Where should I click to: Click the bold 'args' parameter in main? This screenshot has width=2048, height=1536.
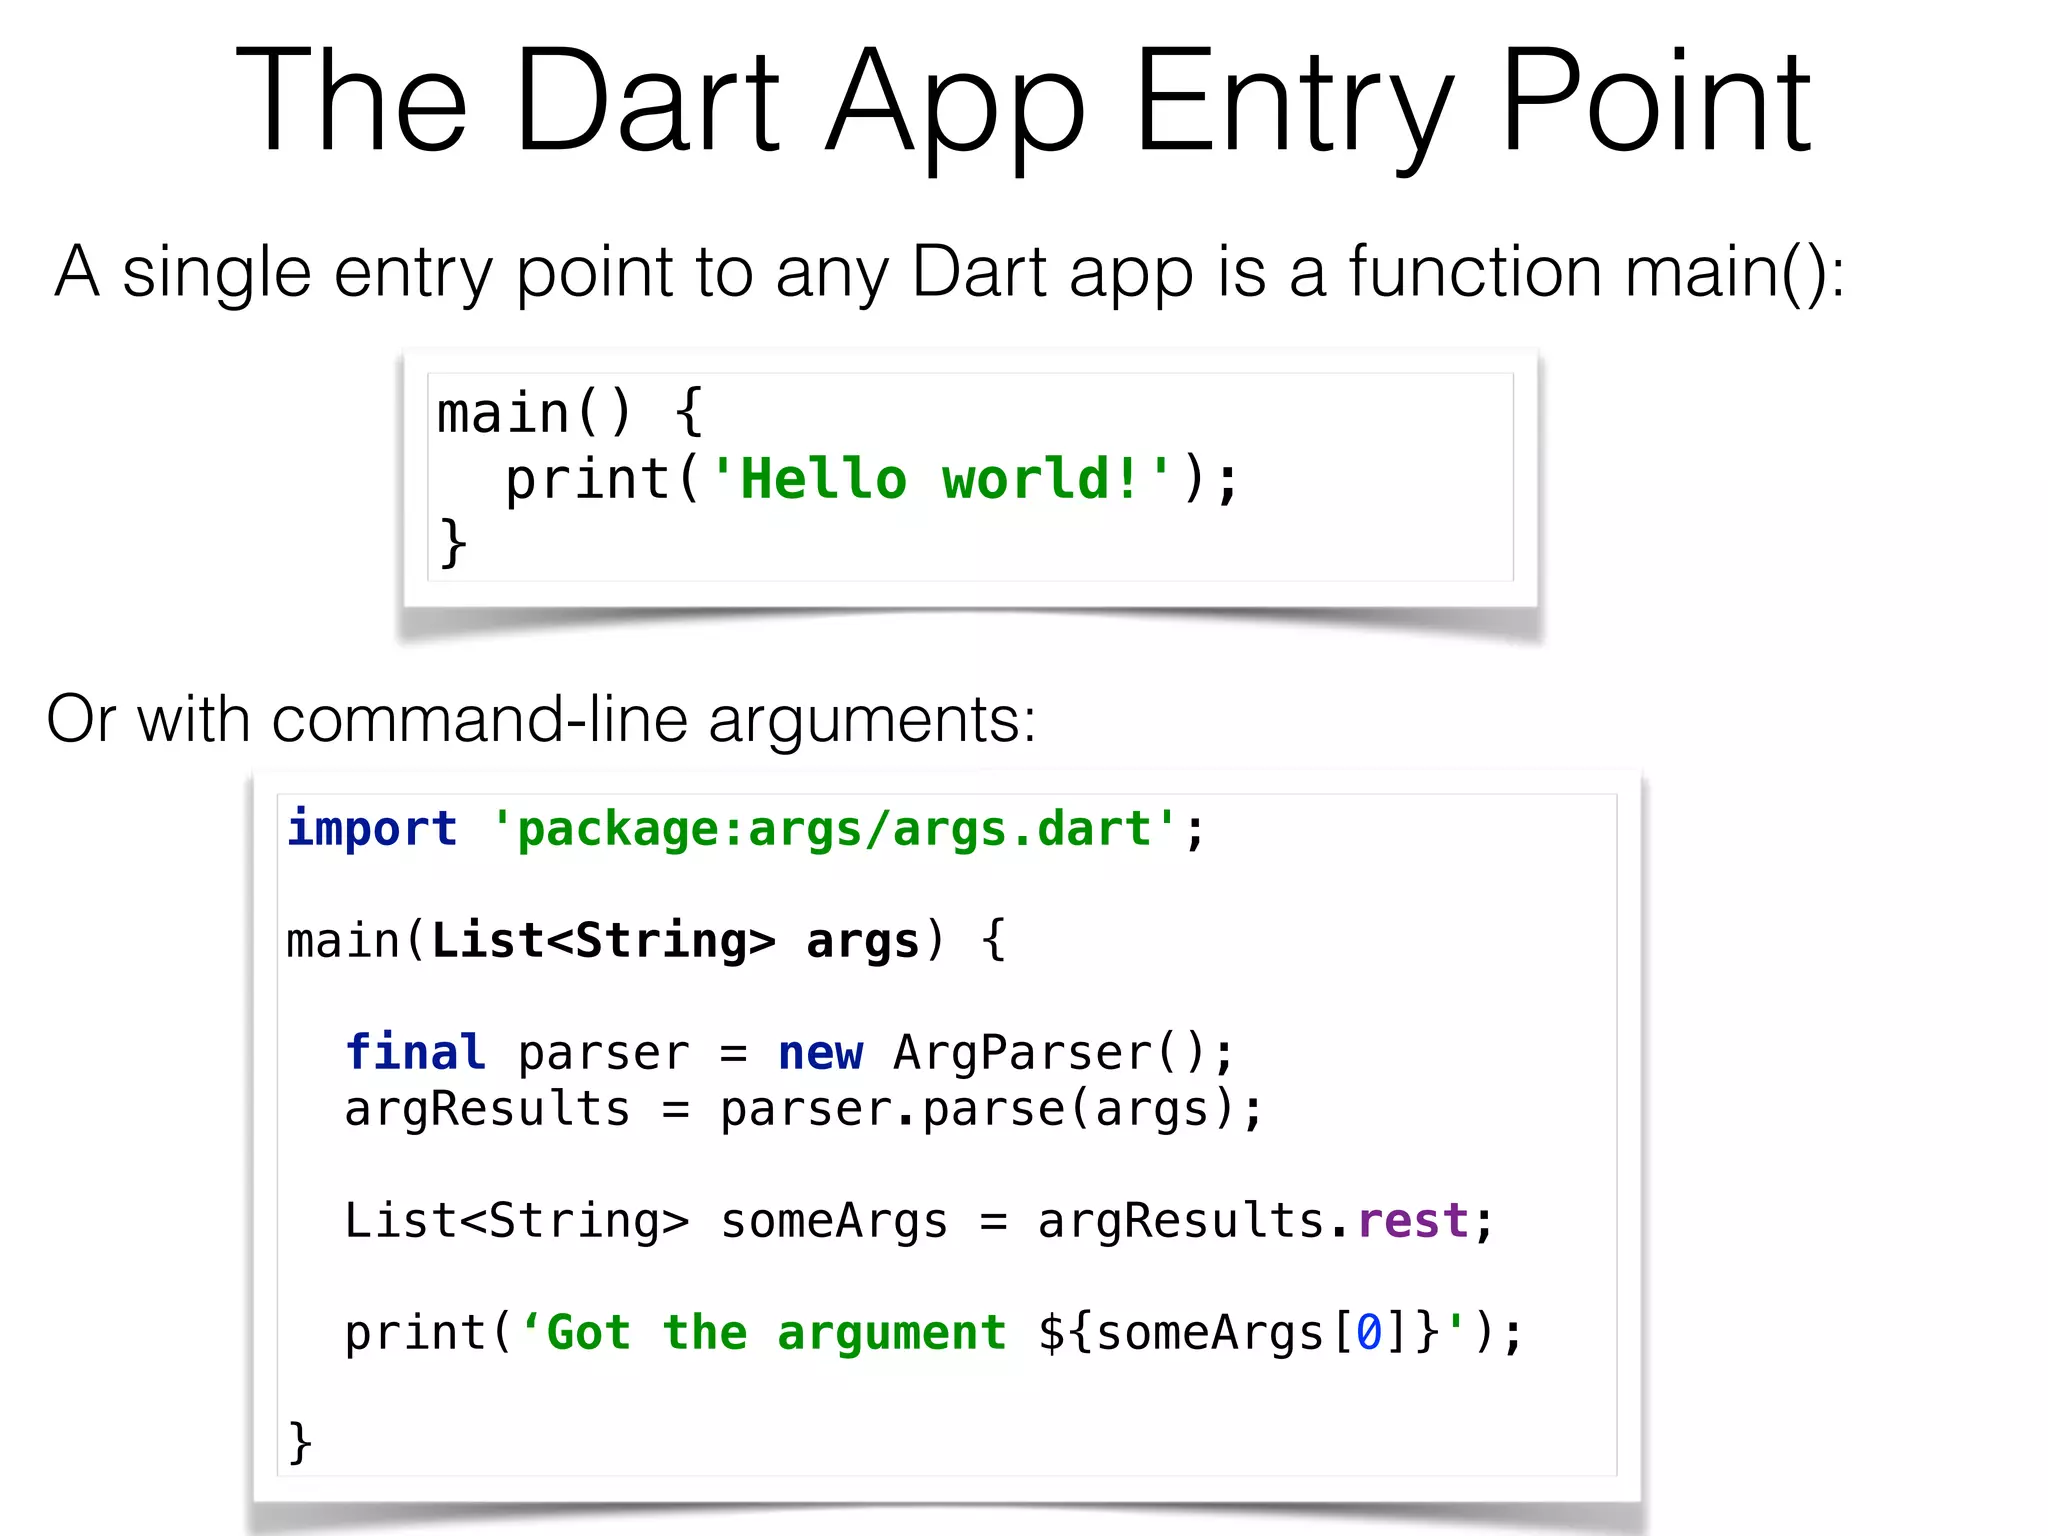(x=862, y=941)
